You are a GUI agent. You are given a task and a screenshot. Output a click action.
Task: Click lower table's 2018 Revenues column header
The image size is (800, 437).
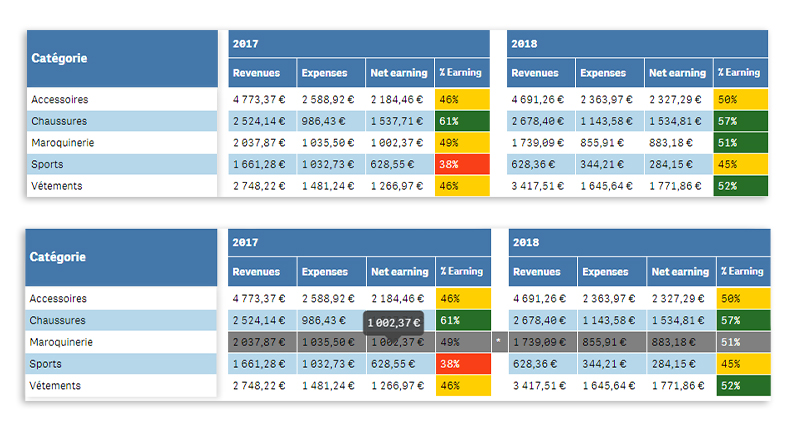coord(543,272)
